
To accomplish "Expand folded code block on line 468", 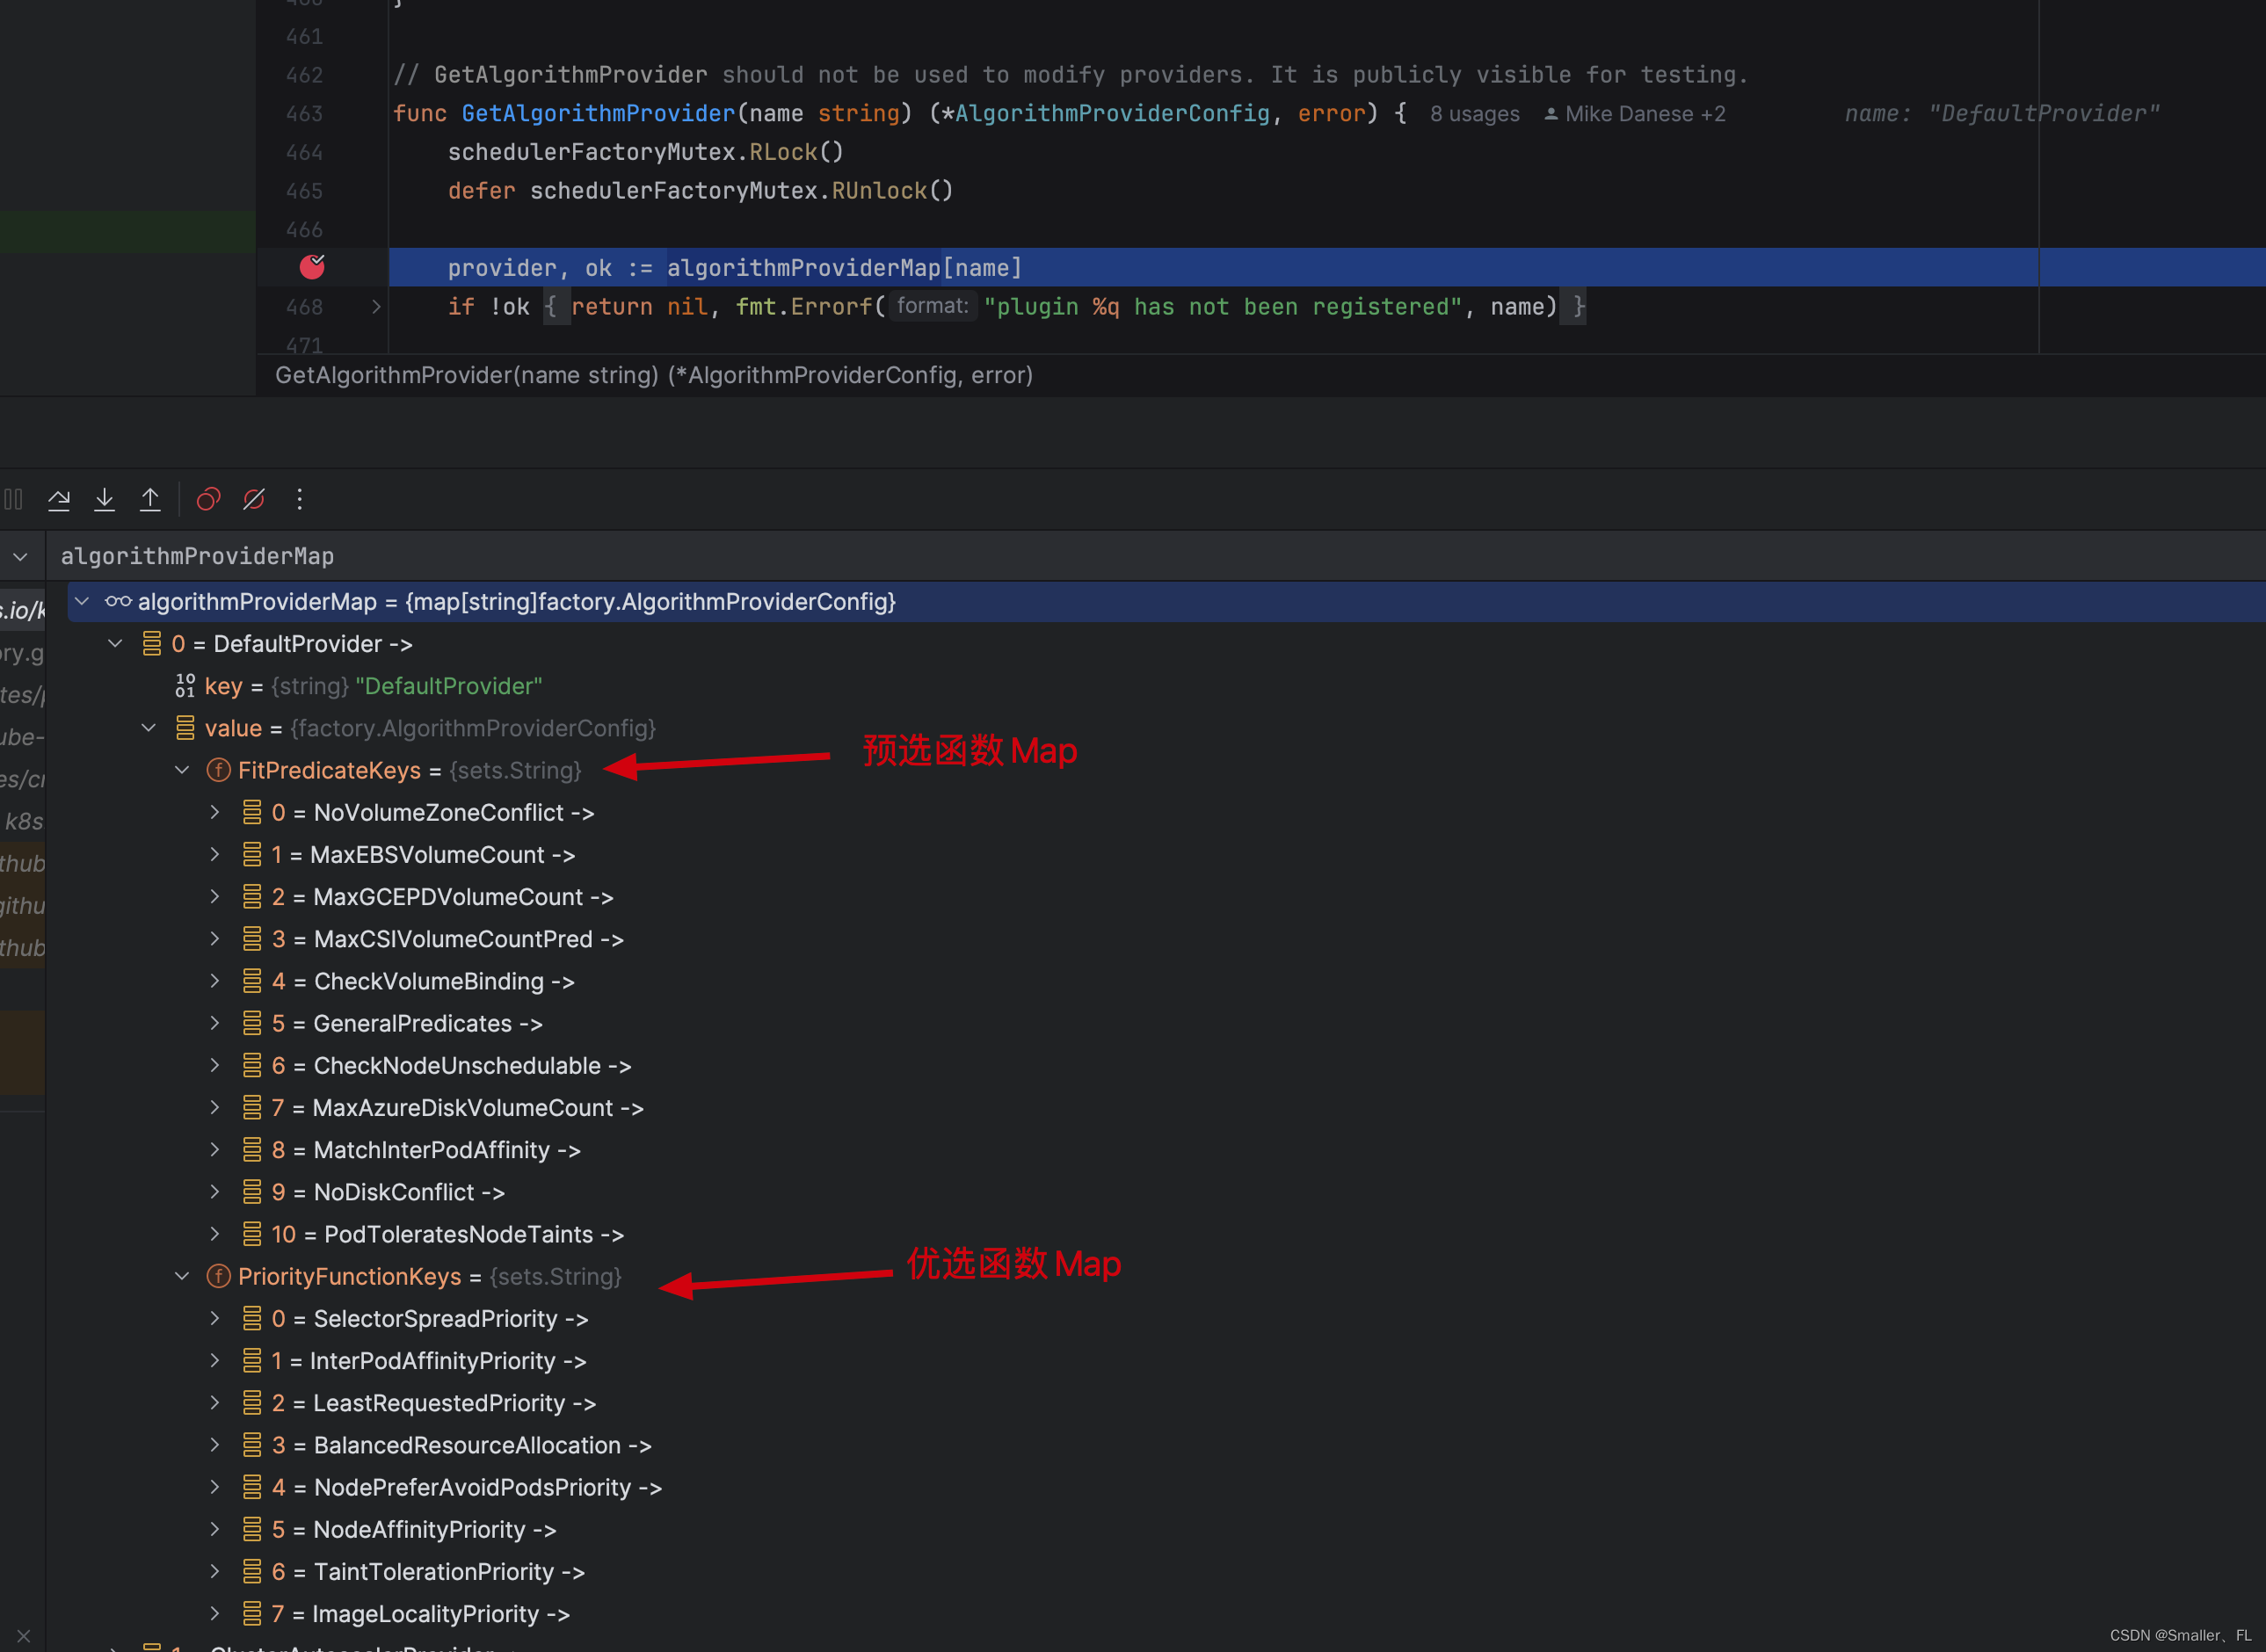I will click(x=376, y=307).
